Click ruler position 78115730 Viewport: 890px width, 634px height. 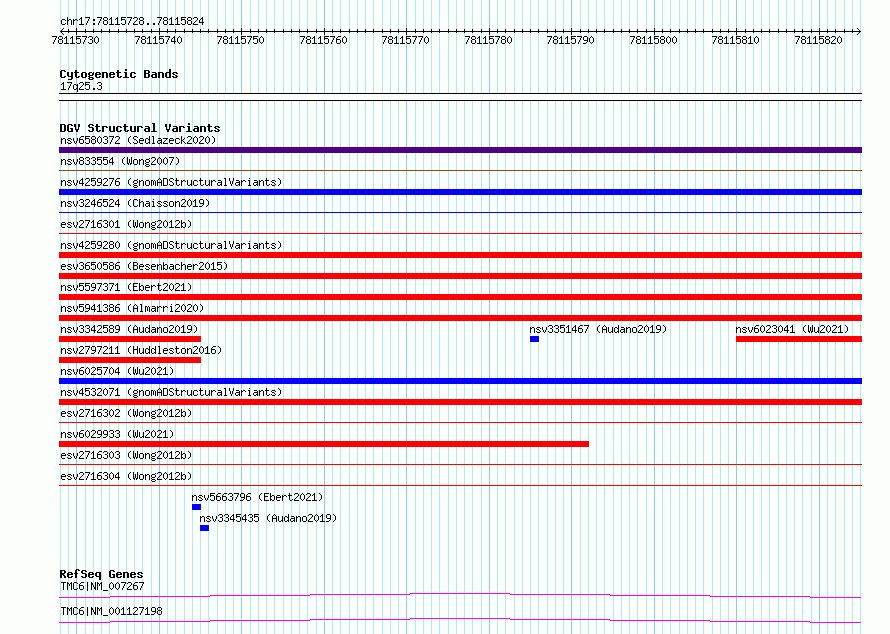(75, 40)
